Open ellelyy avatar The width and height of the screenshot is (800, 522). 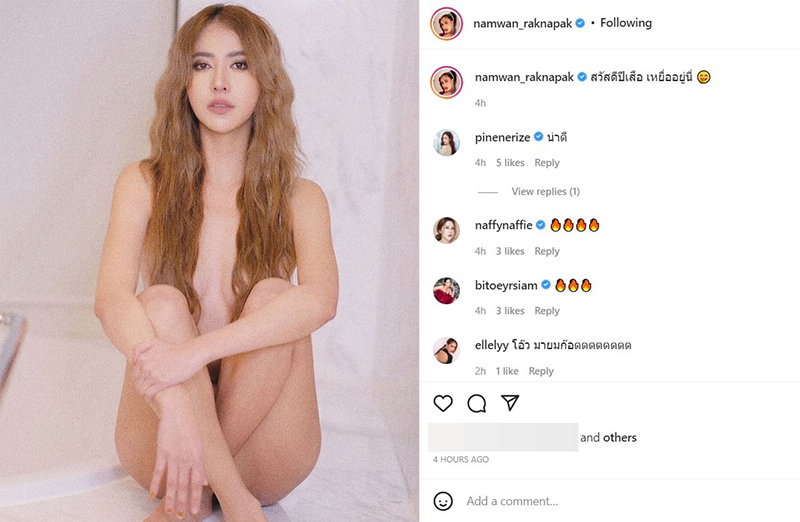446,351
